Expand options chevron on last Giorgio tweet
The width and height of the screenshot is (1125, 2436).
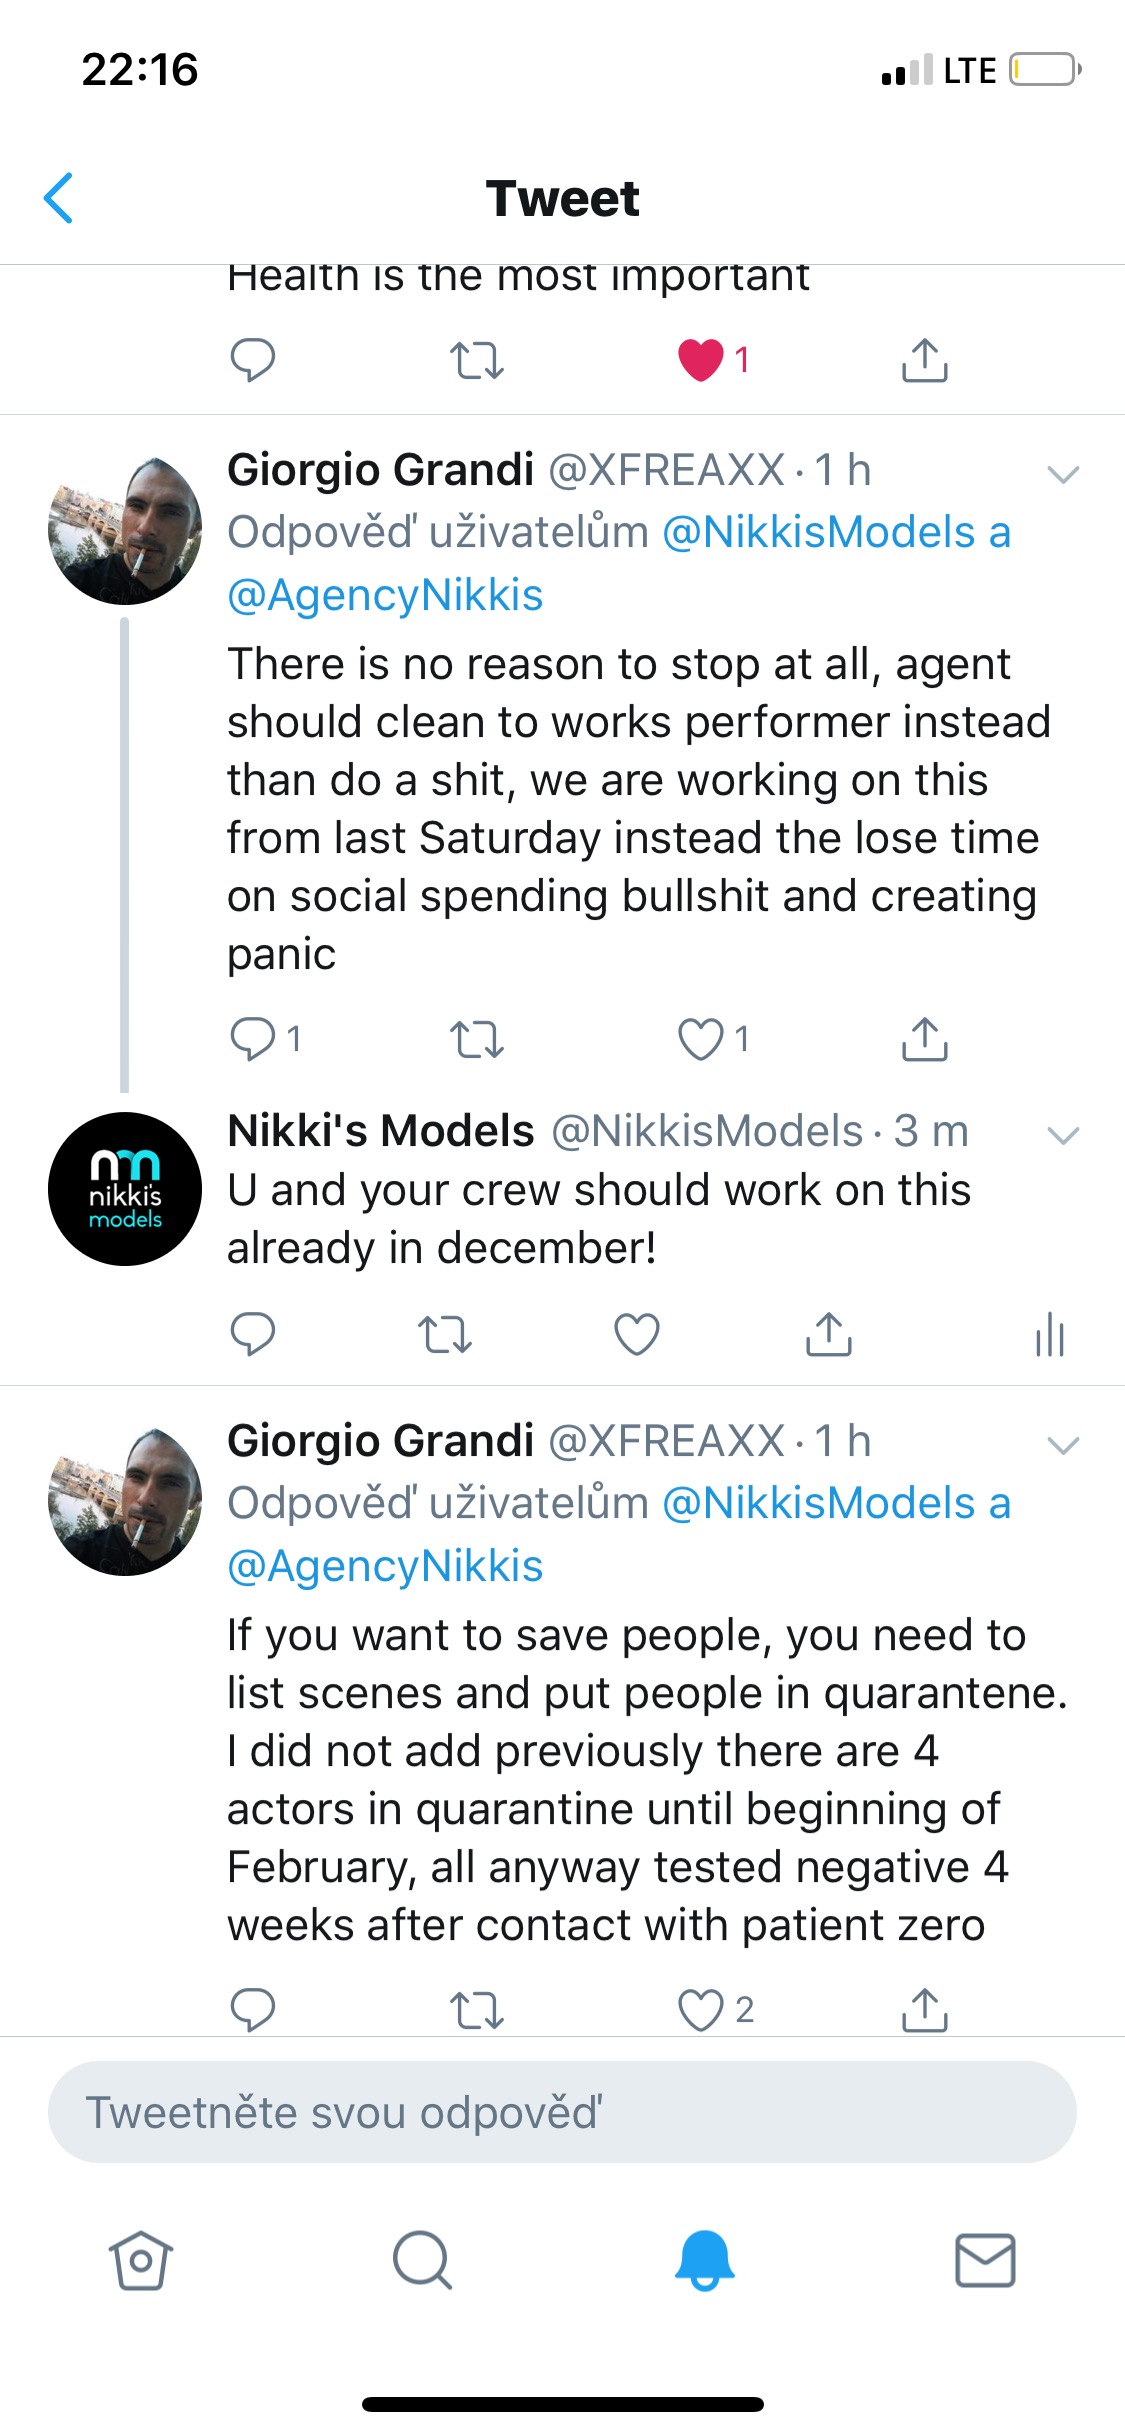coord(1062,1445)
